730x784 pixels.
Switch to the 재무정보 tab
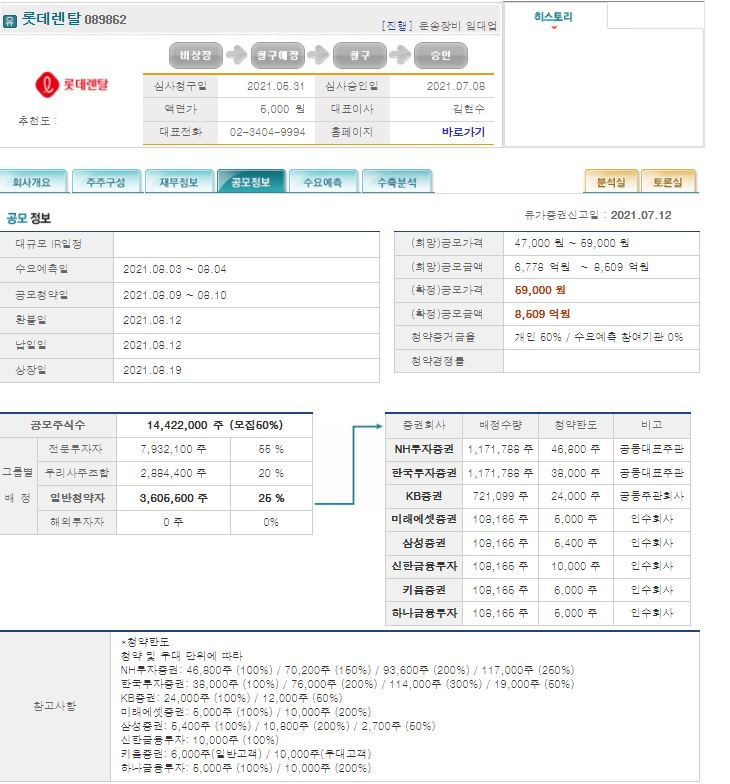click(178, 182)
